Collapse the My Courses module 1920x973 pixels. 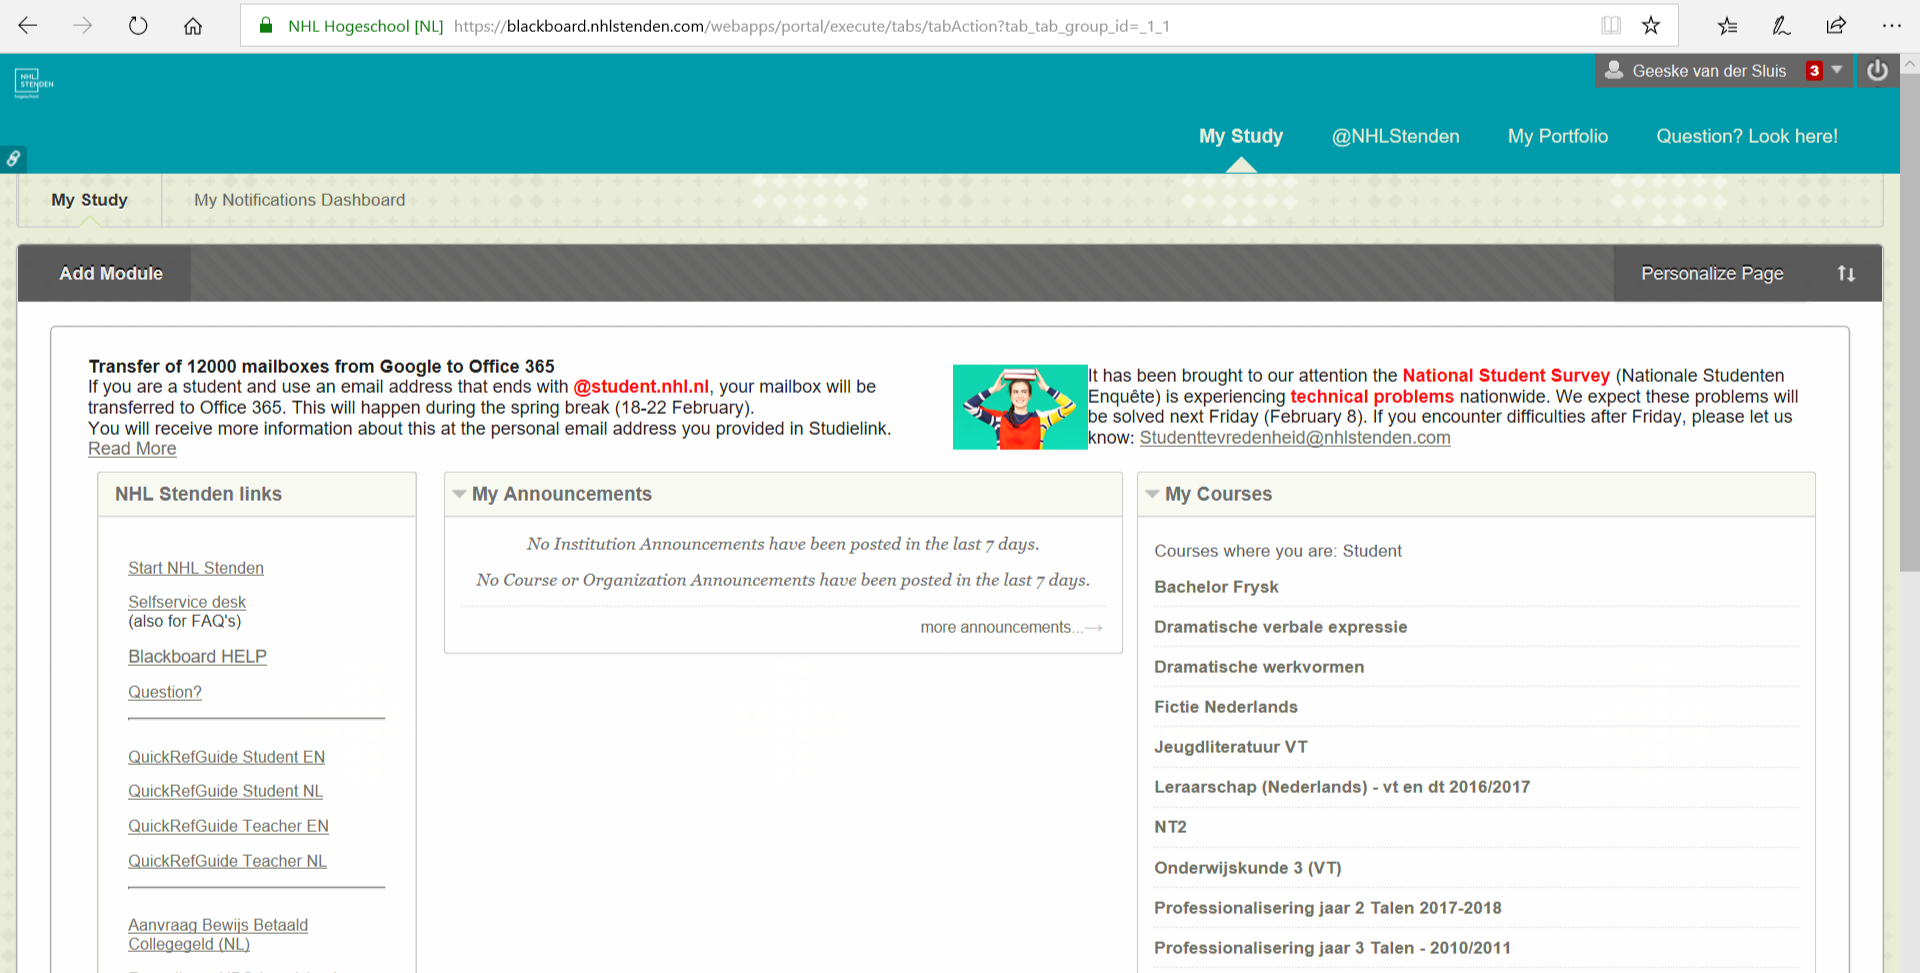[1152, 494]
